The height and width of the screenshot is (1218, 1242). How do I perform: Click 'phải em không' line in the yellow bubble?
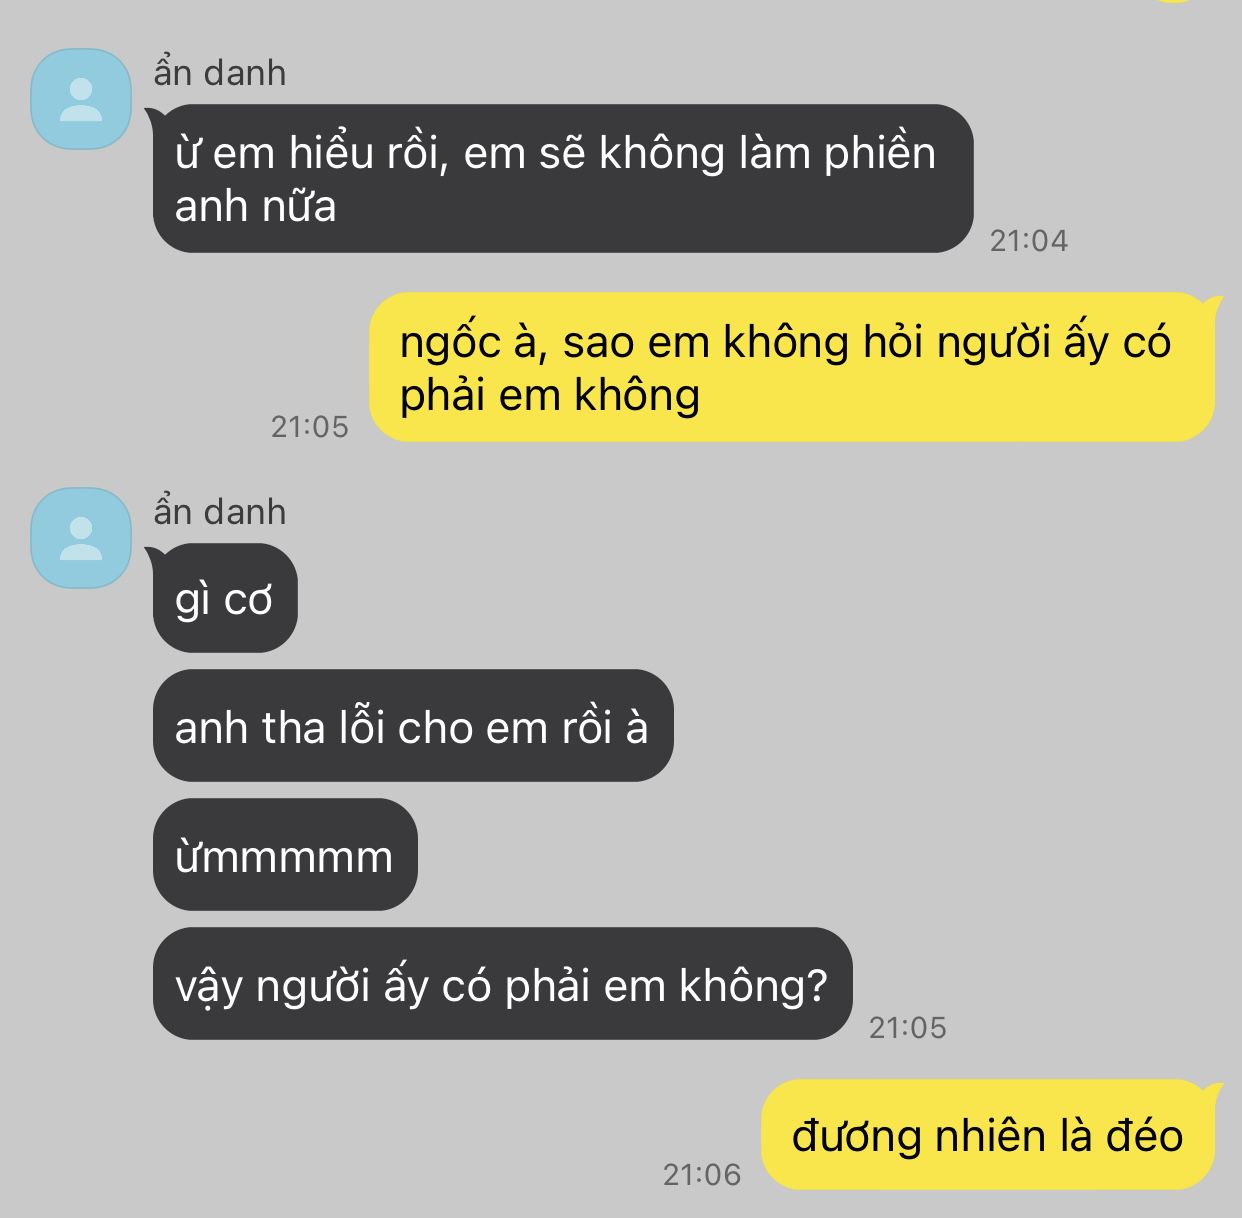pyautogui.click(x=550, y=396)
